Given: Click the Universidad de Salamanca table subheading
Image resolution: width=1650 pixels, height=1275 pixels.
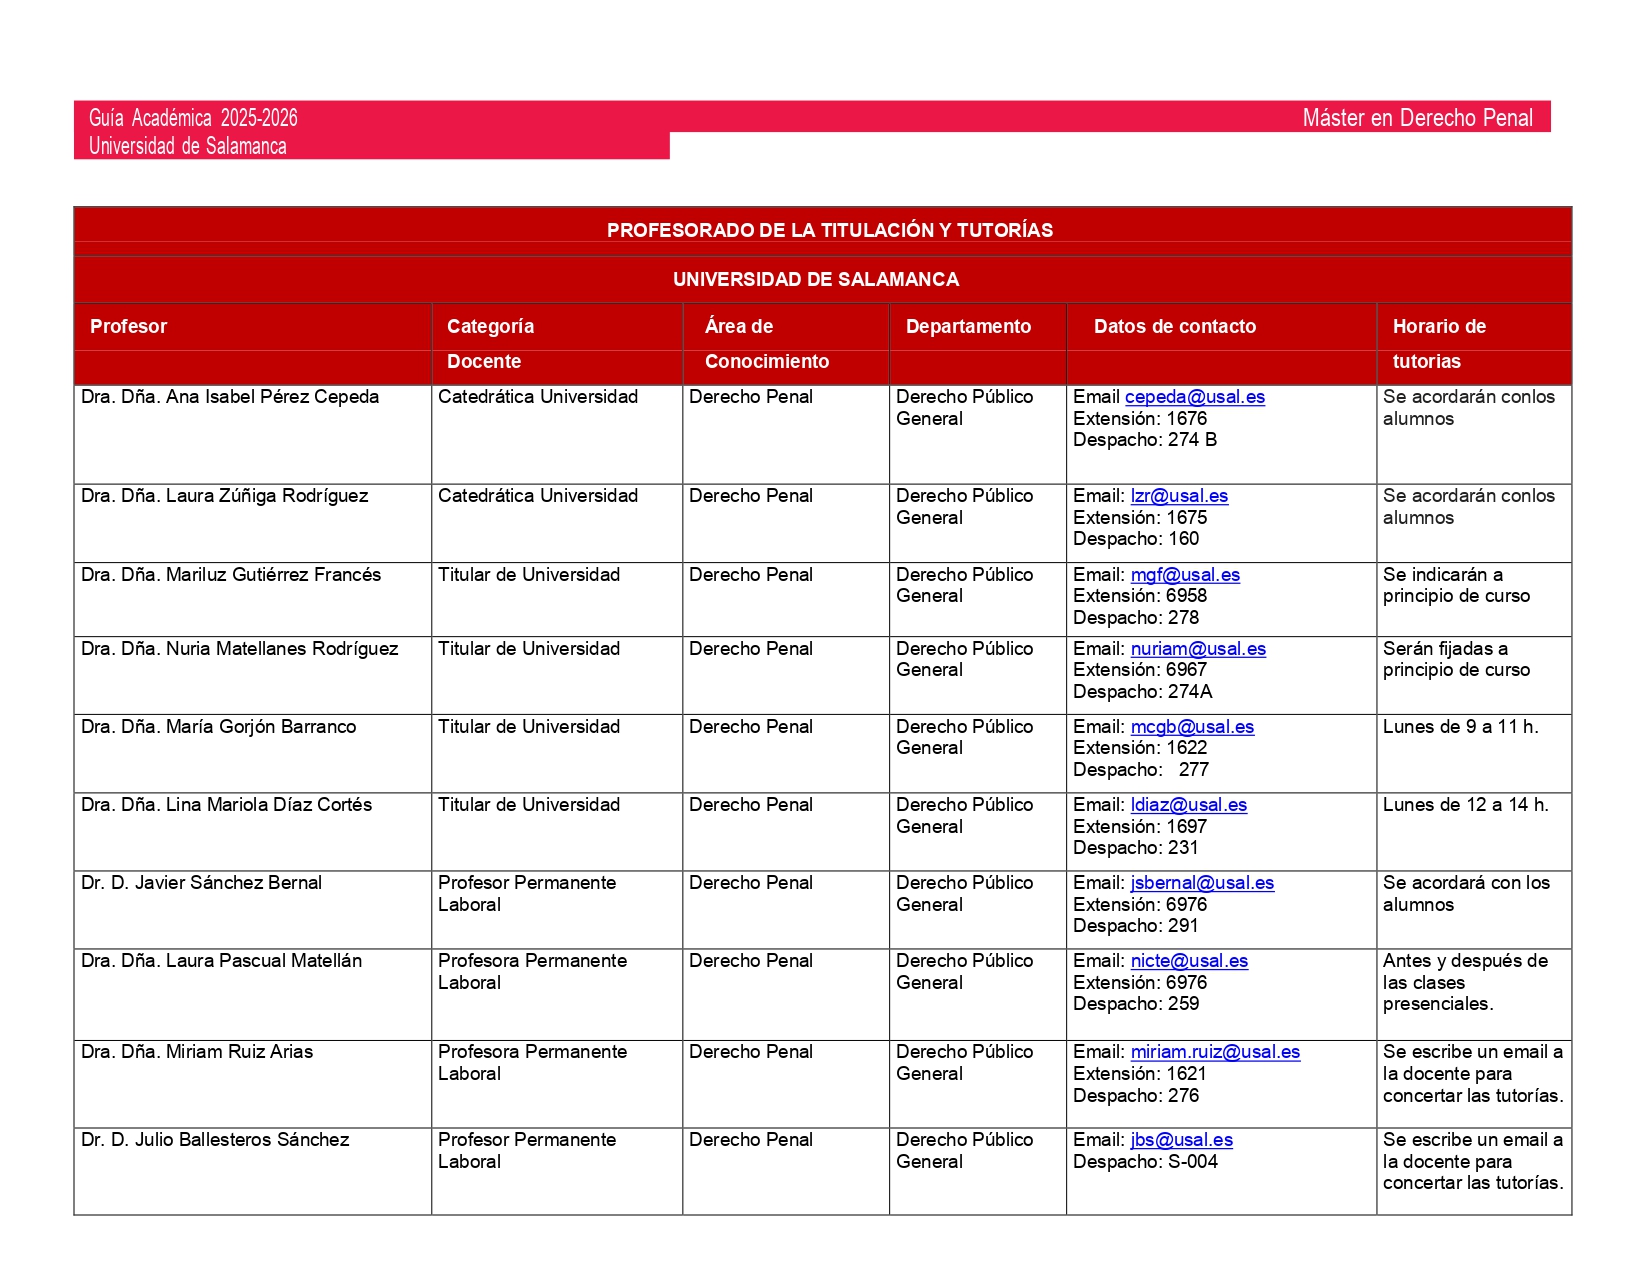Looking at the screenshot, I should [x=815, y=279].
